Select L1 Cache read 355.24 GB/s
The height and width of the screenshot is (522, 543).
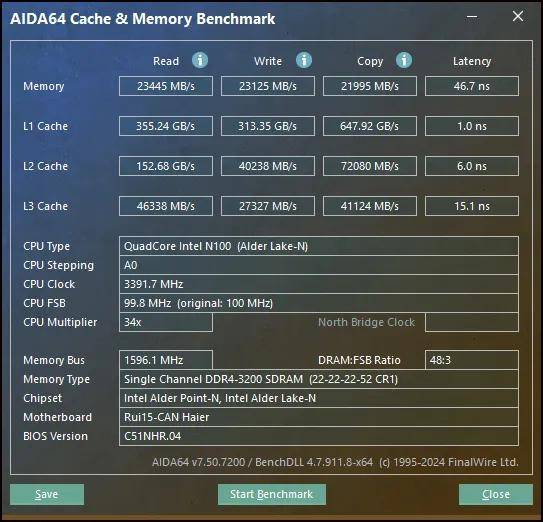(166, 126)
